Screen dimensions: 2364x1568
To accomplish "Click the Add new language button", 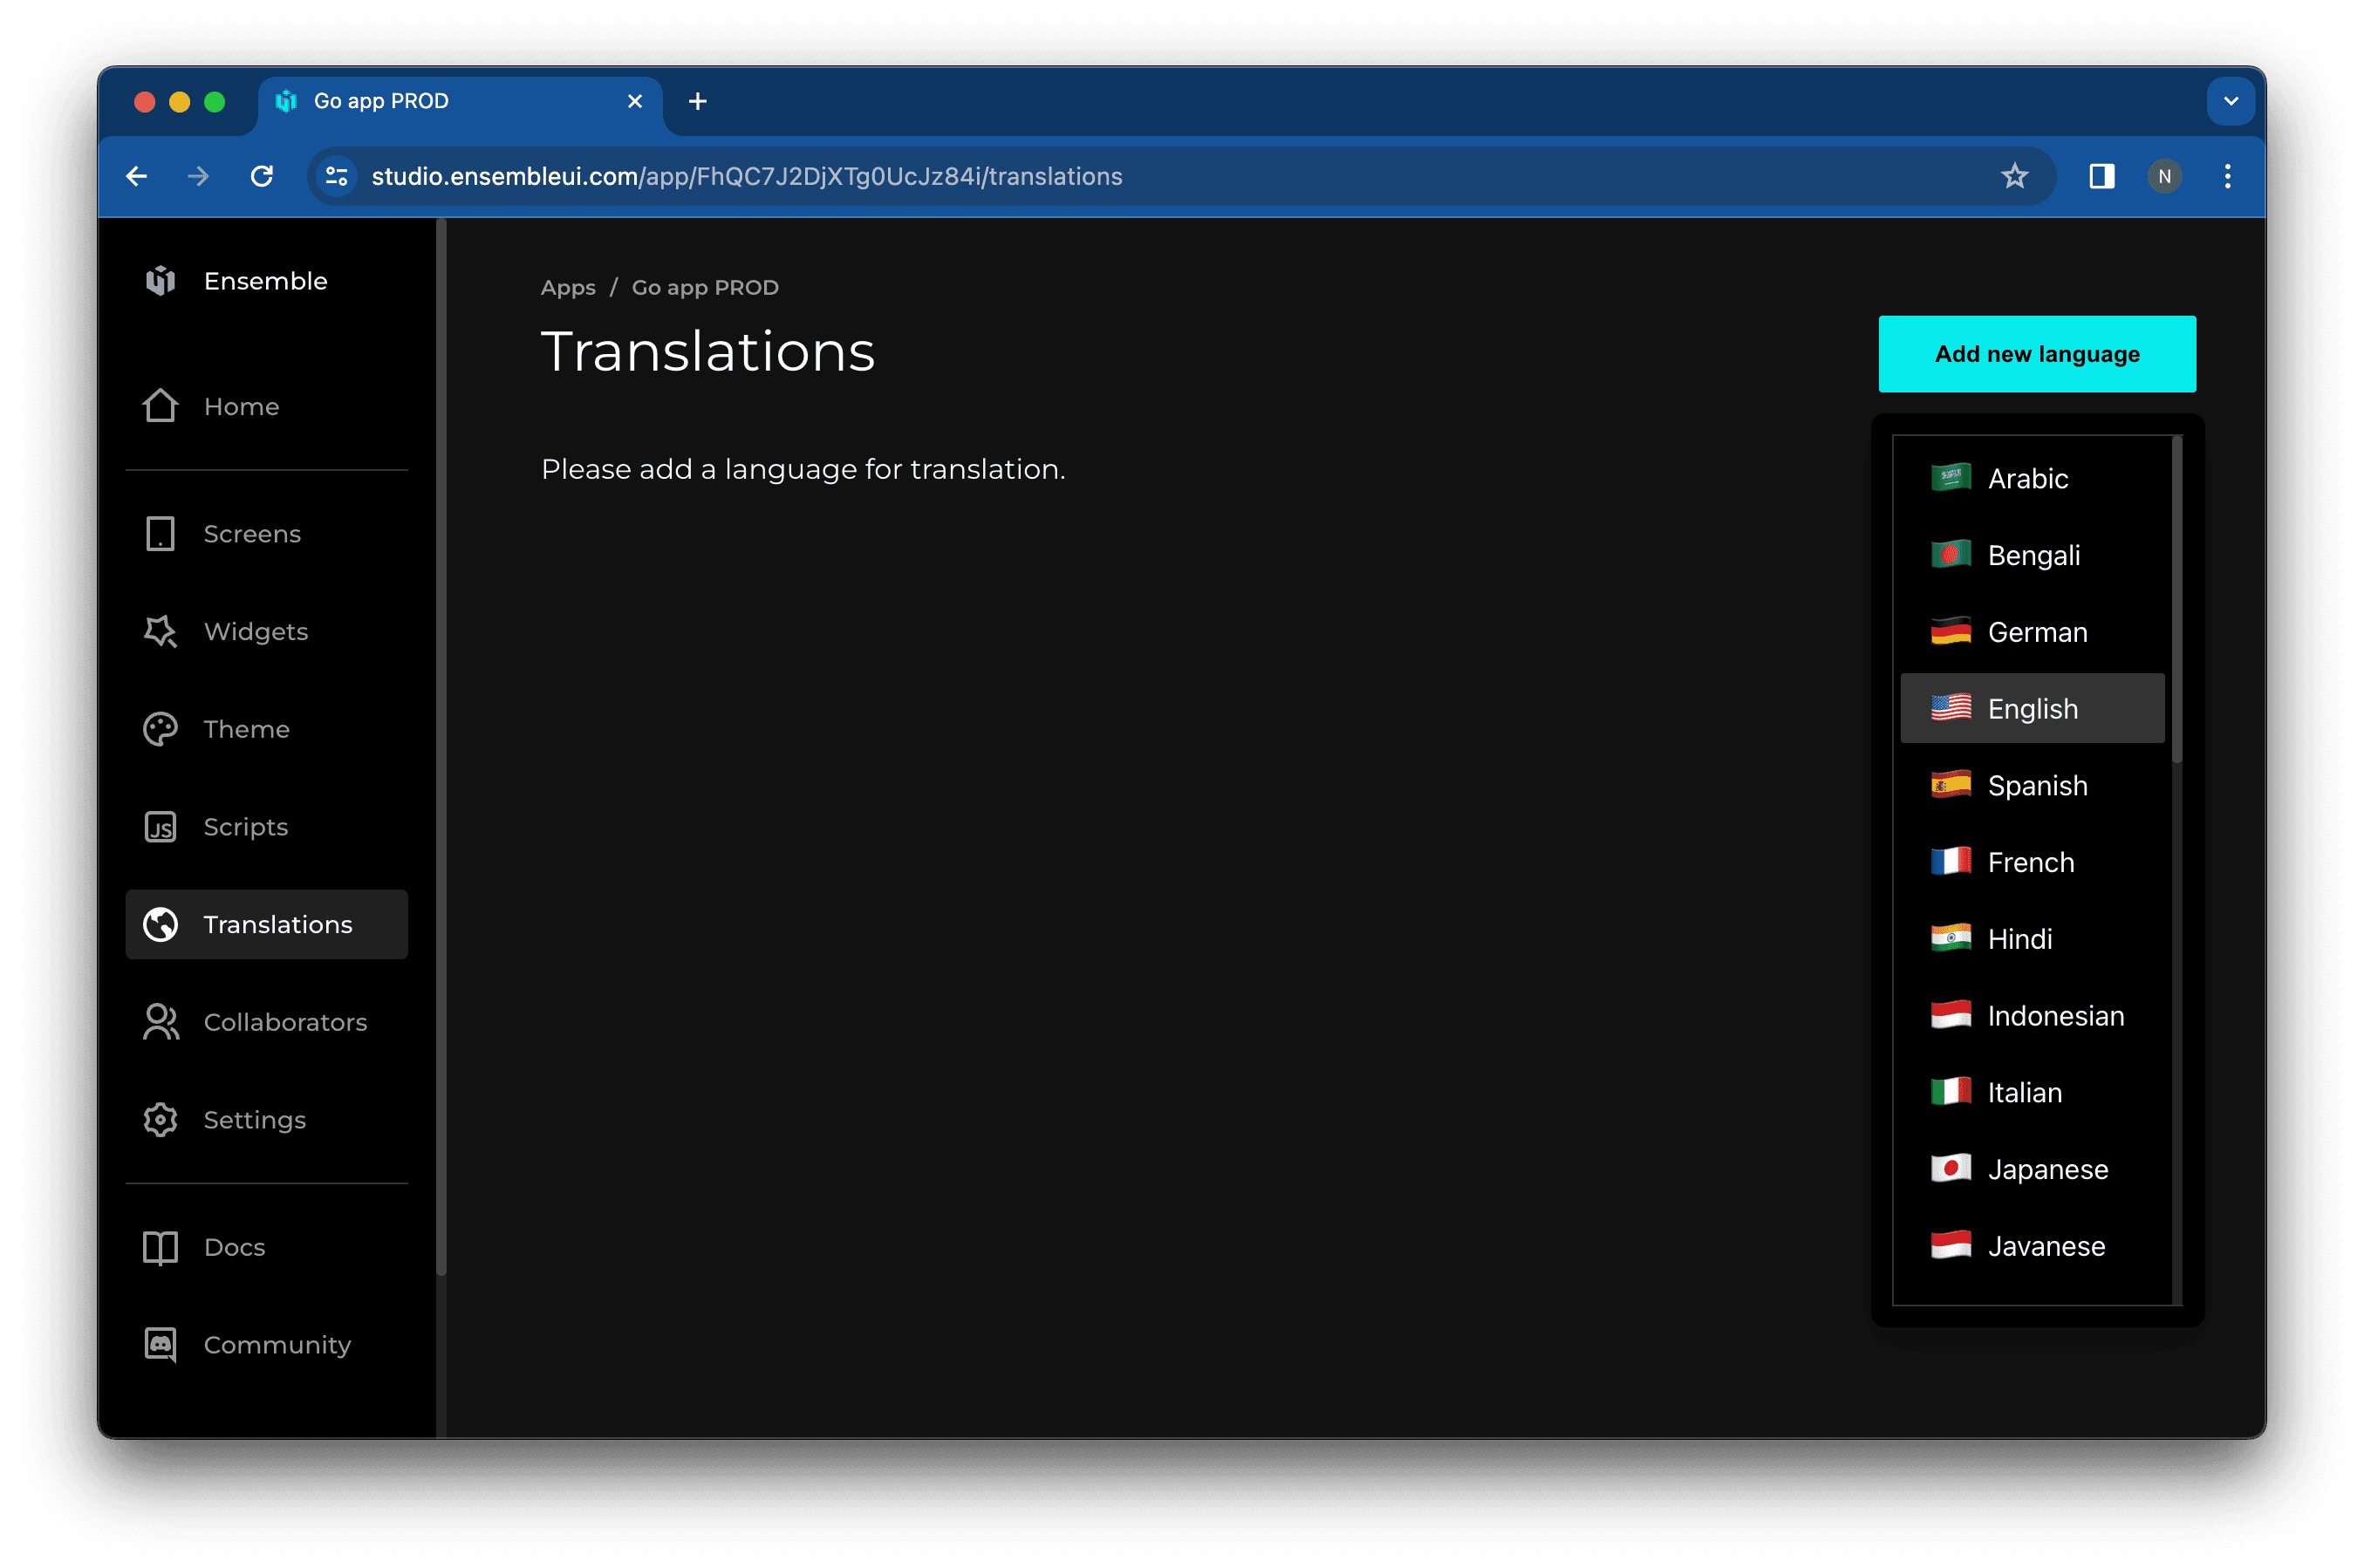I will [x=2036, y=353].
